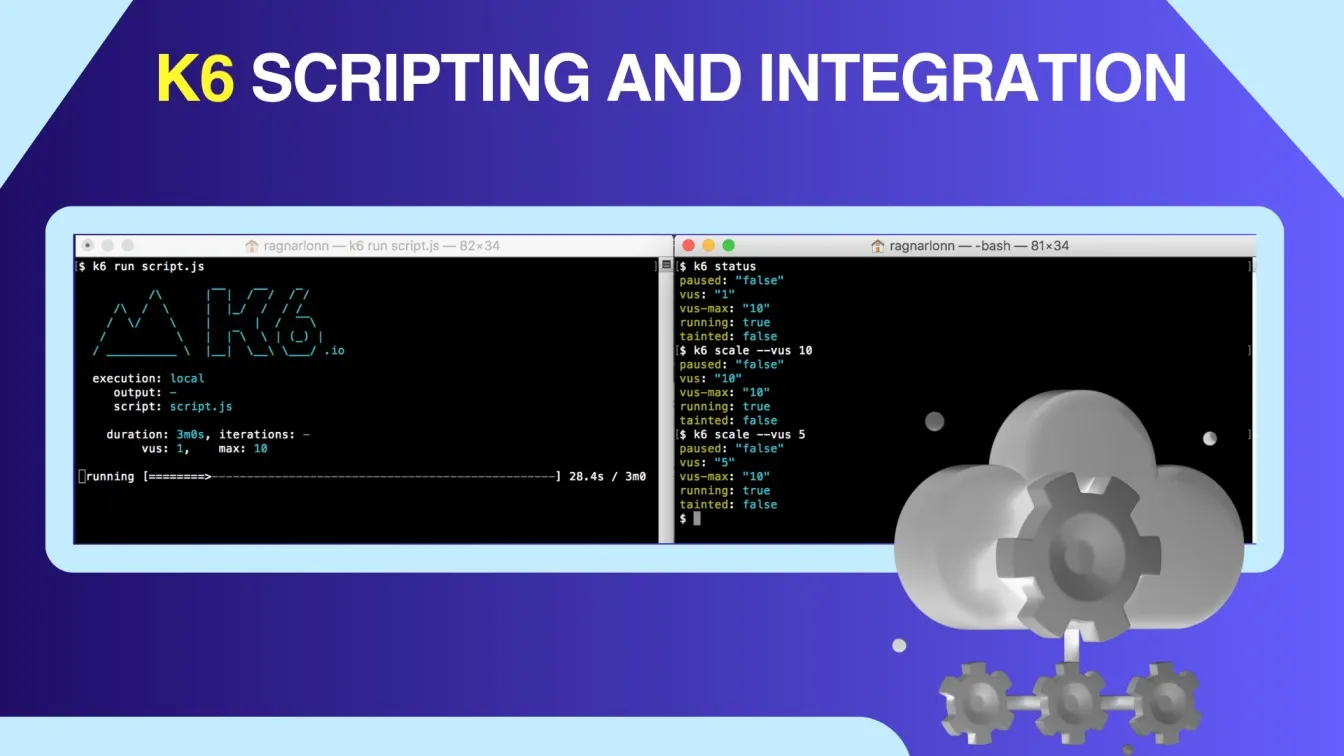1344x756 pixels.
Task: Click the terminal cursor after the last $ prompt
Action: (x=697, y=518)
